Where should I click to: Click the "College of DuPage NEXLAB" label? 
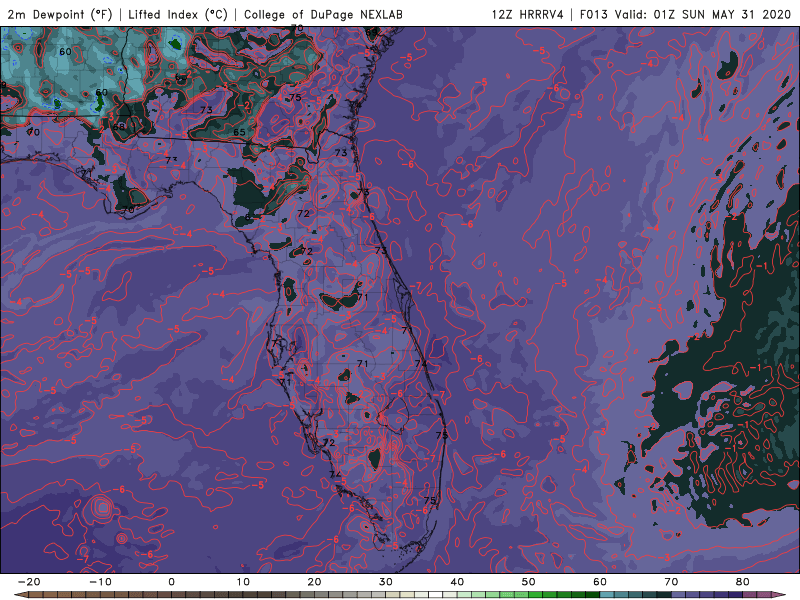pyautogui.click(x=323, y=15)
